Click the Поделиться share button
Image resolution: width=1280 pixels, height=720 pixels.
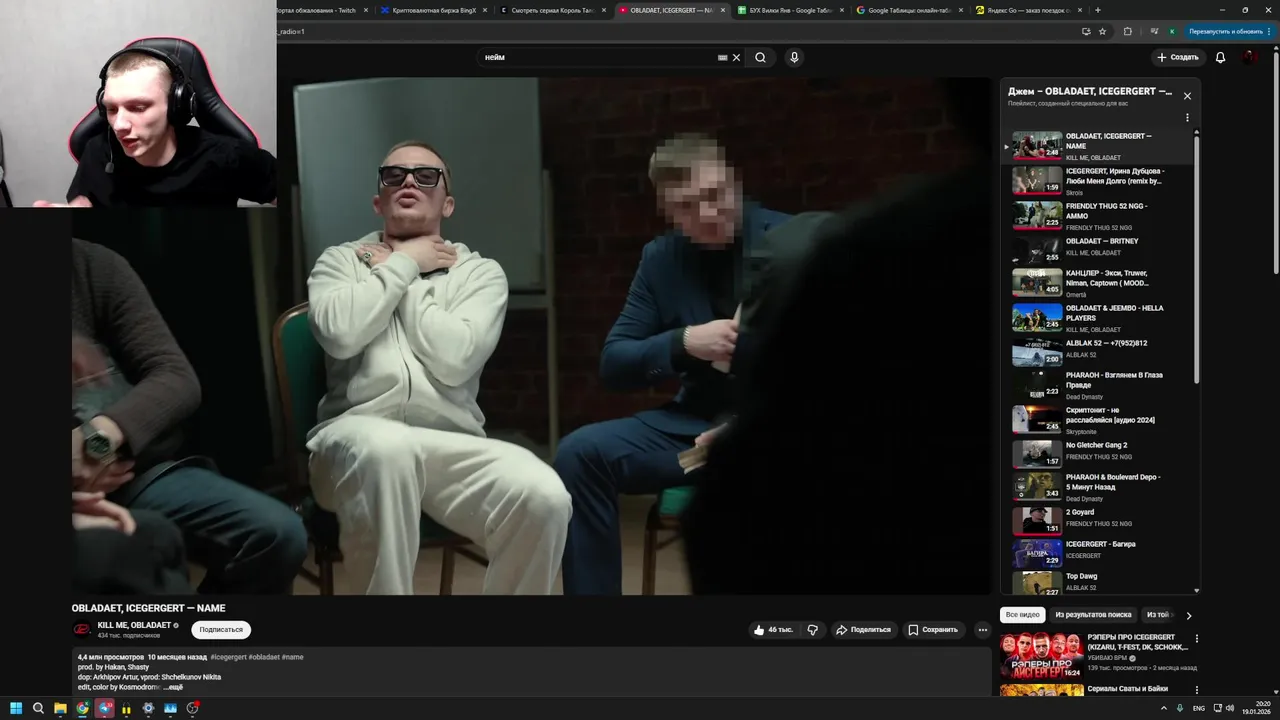(x=863, y=630)
